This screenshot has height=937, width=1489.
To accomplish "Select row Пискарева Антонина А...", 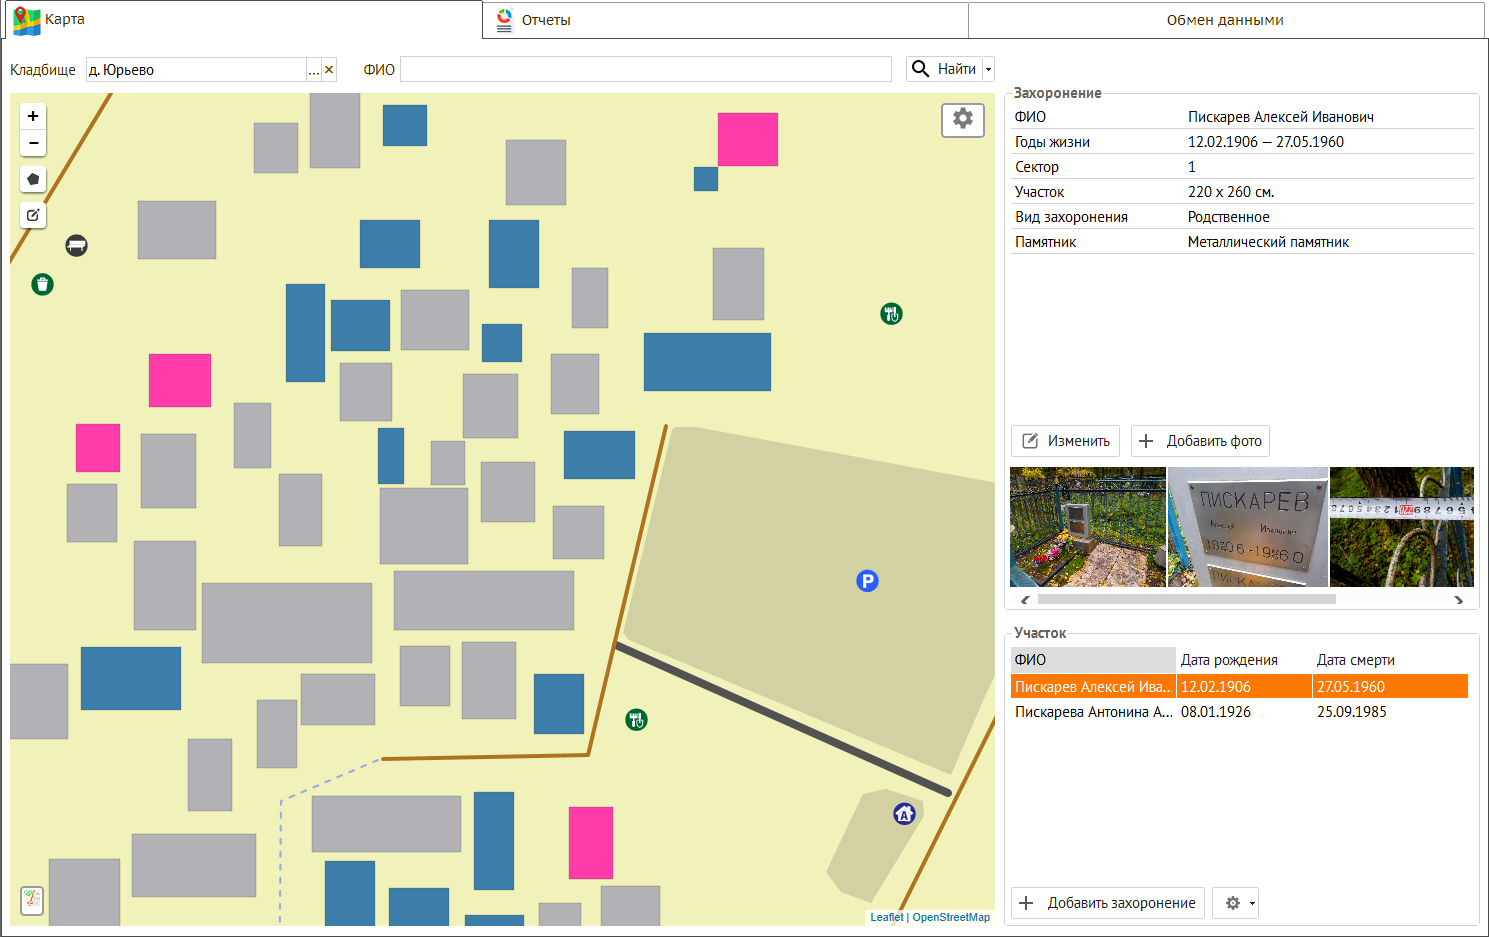I will point(1239,712).
